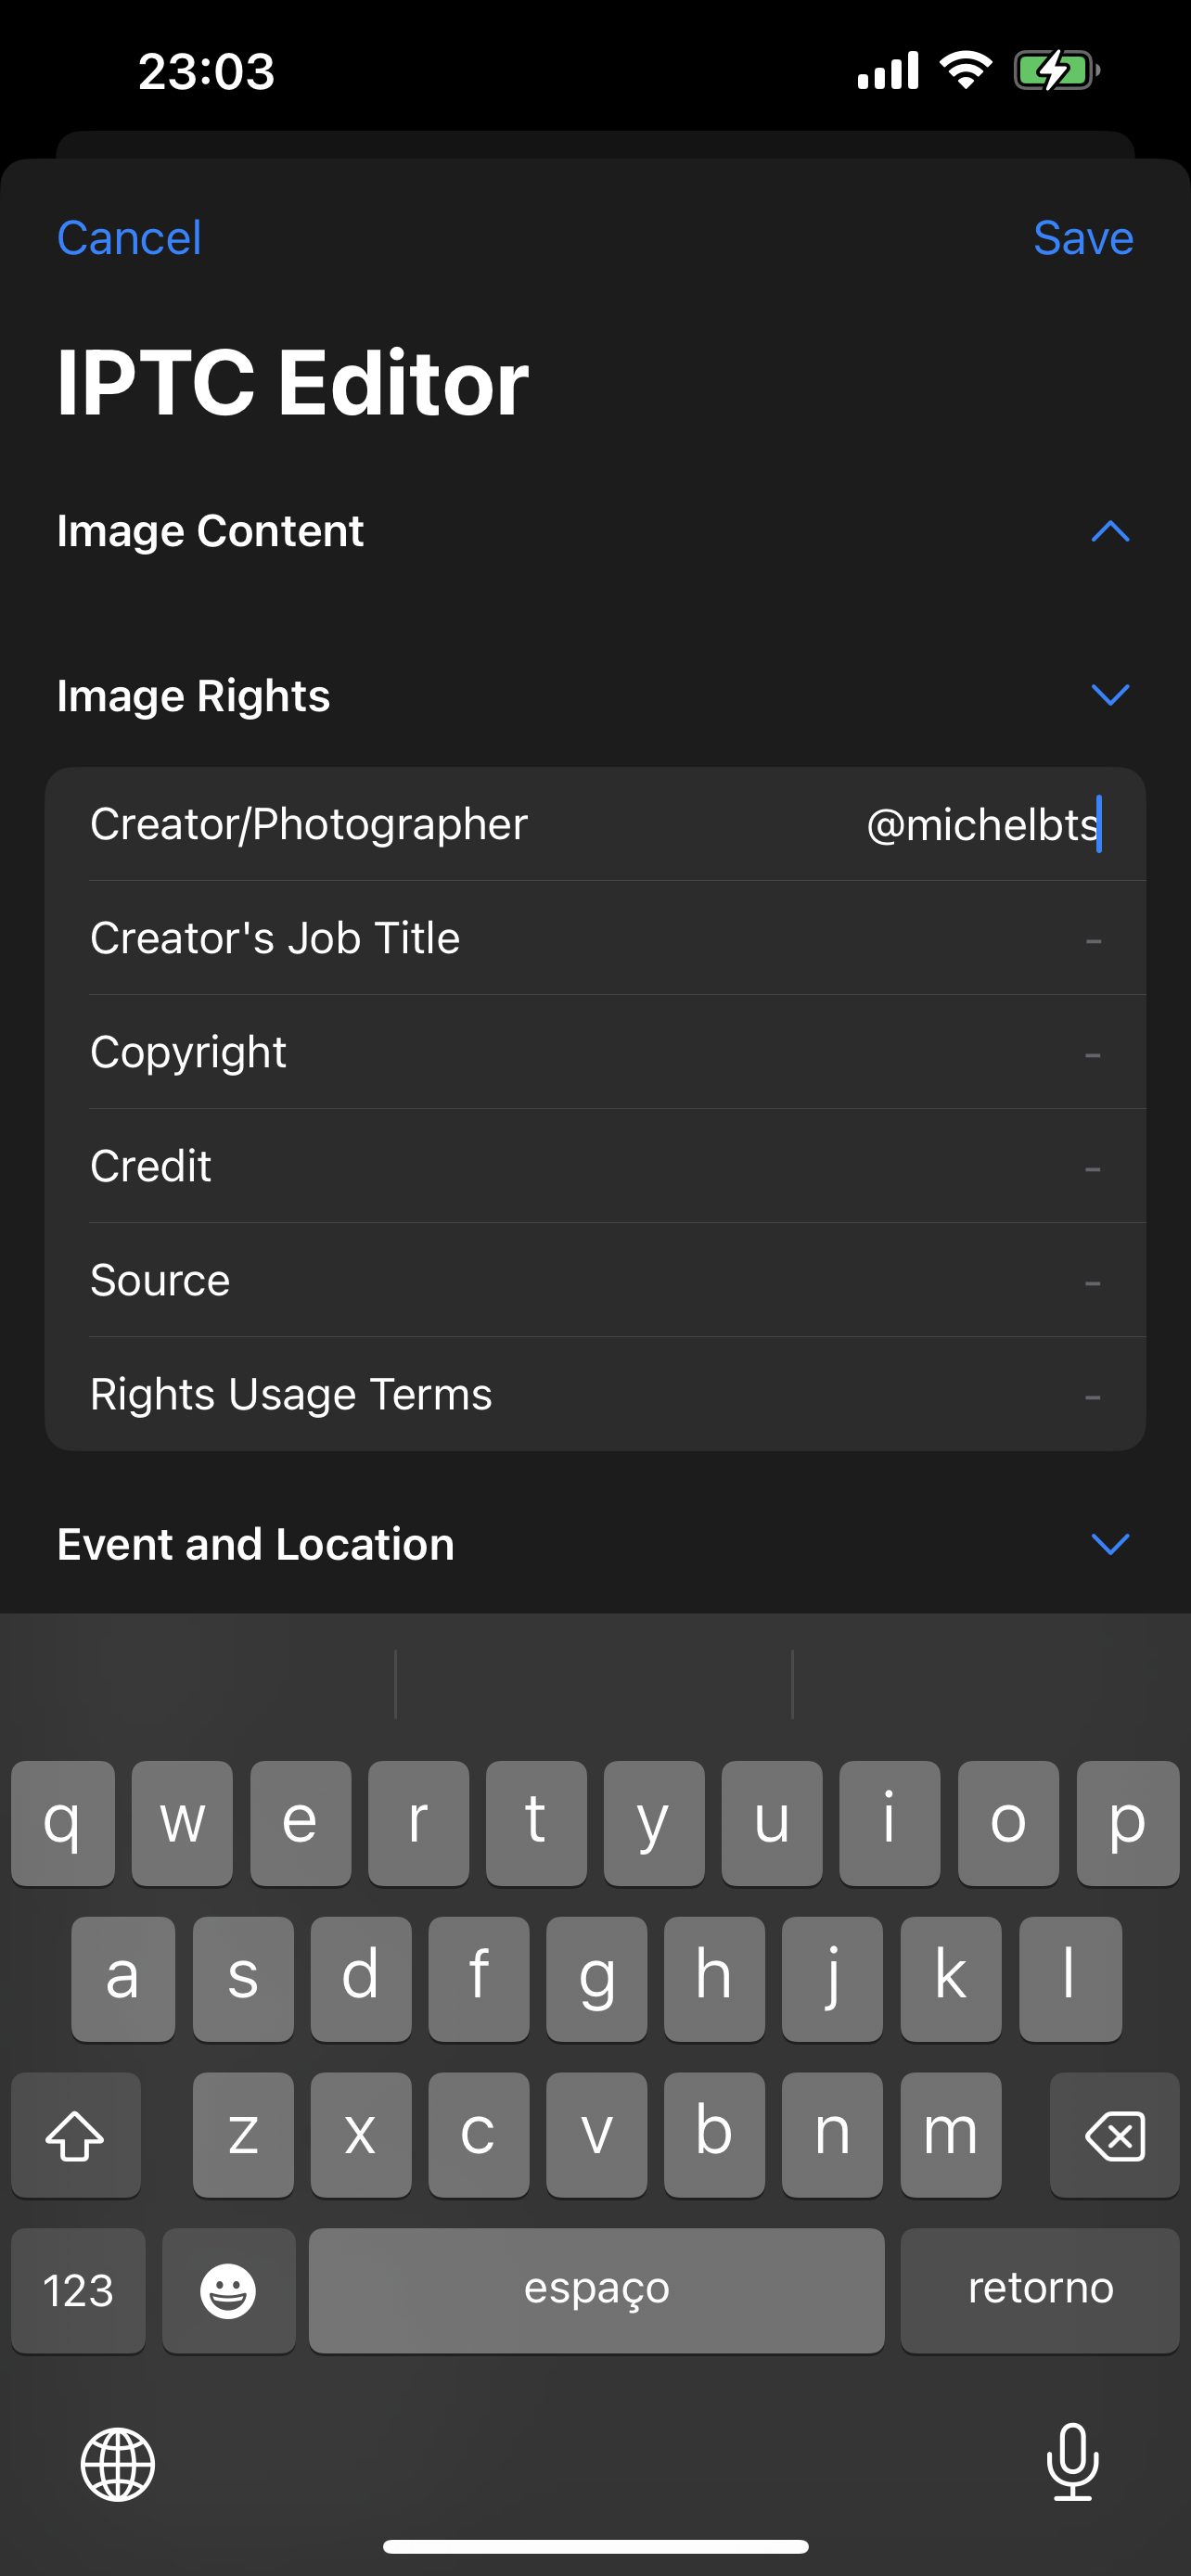
Task: Open the Rights Usage Terms field
Action: click(595, 1394)
